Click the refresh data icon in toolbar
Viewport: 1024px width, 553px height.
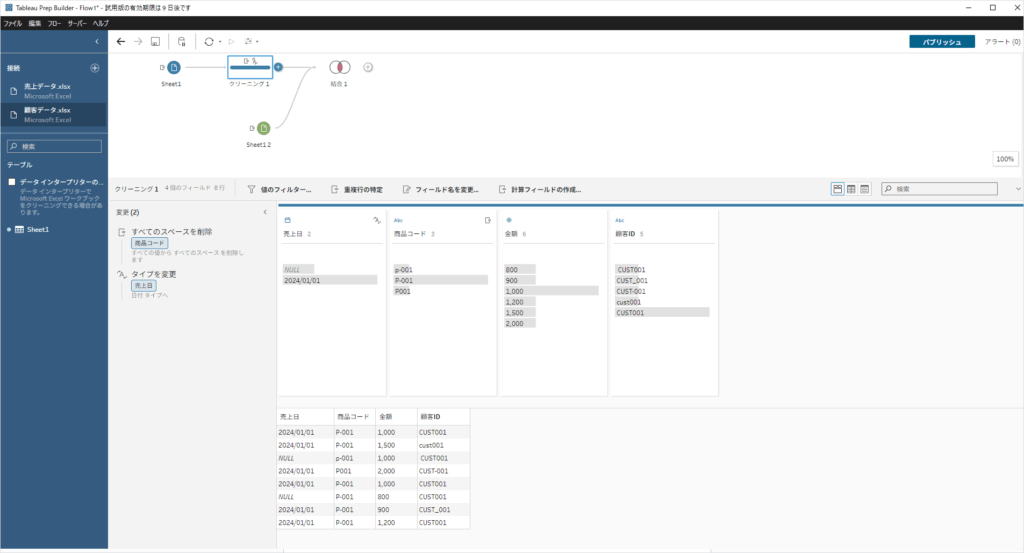[208, 42]
